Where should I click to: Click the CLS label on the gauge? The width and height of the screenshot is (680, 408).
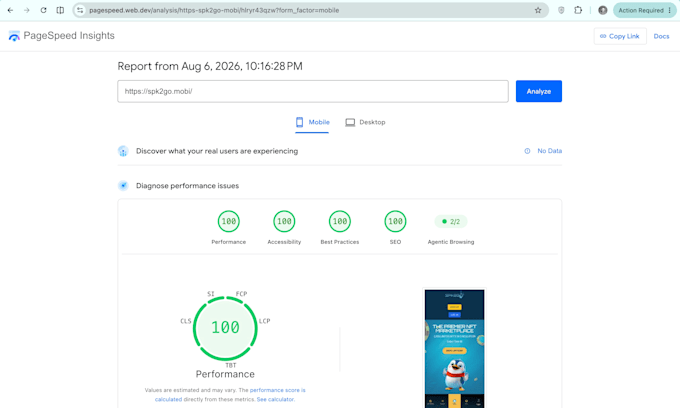coord(186,321)
